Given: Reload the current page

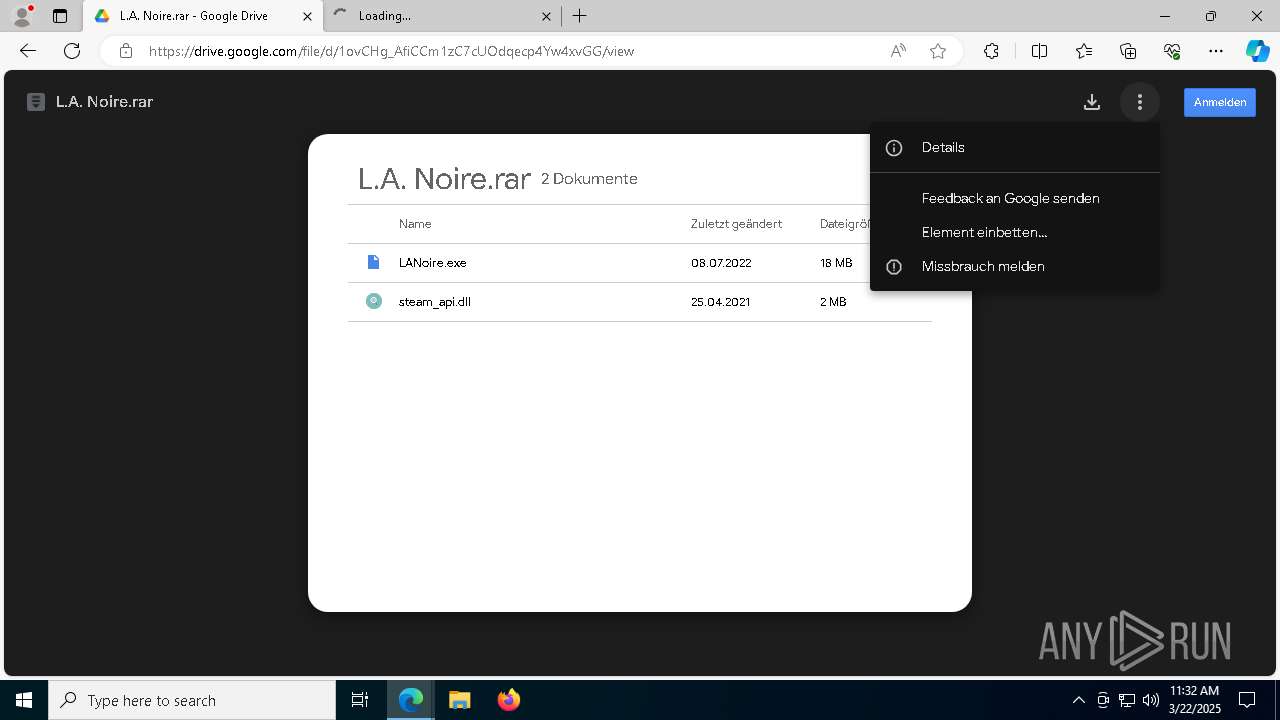Looking at the screenshot, I should [72, 51].
